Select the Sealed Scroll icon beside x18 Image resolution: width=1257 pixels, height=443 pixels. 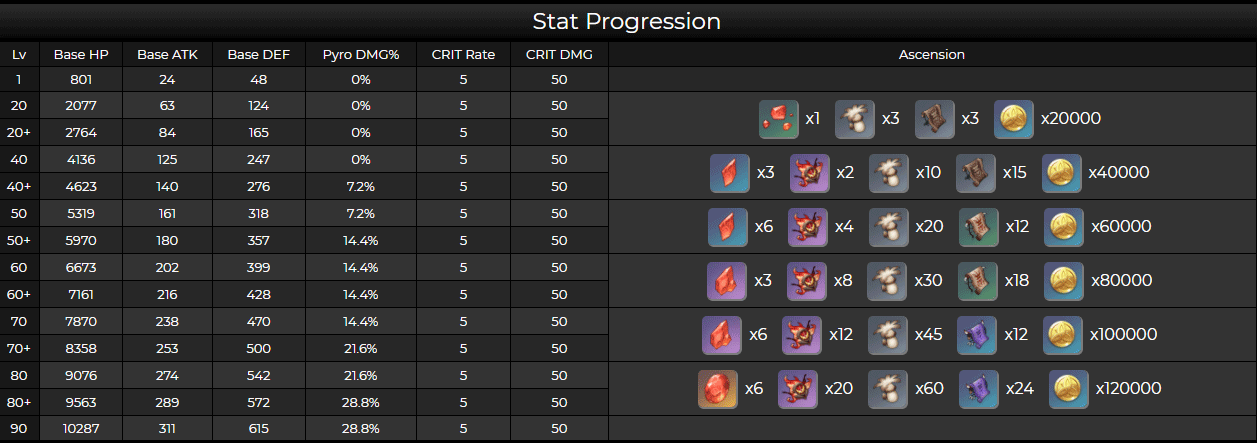coord(978,281)
